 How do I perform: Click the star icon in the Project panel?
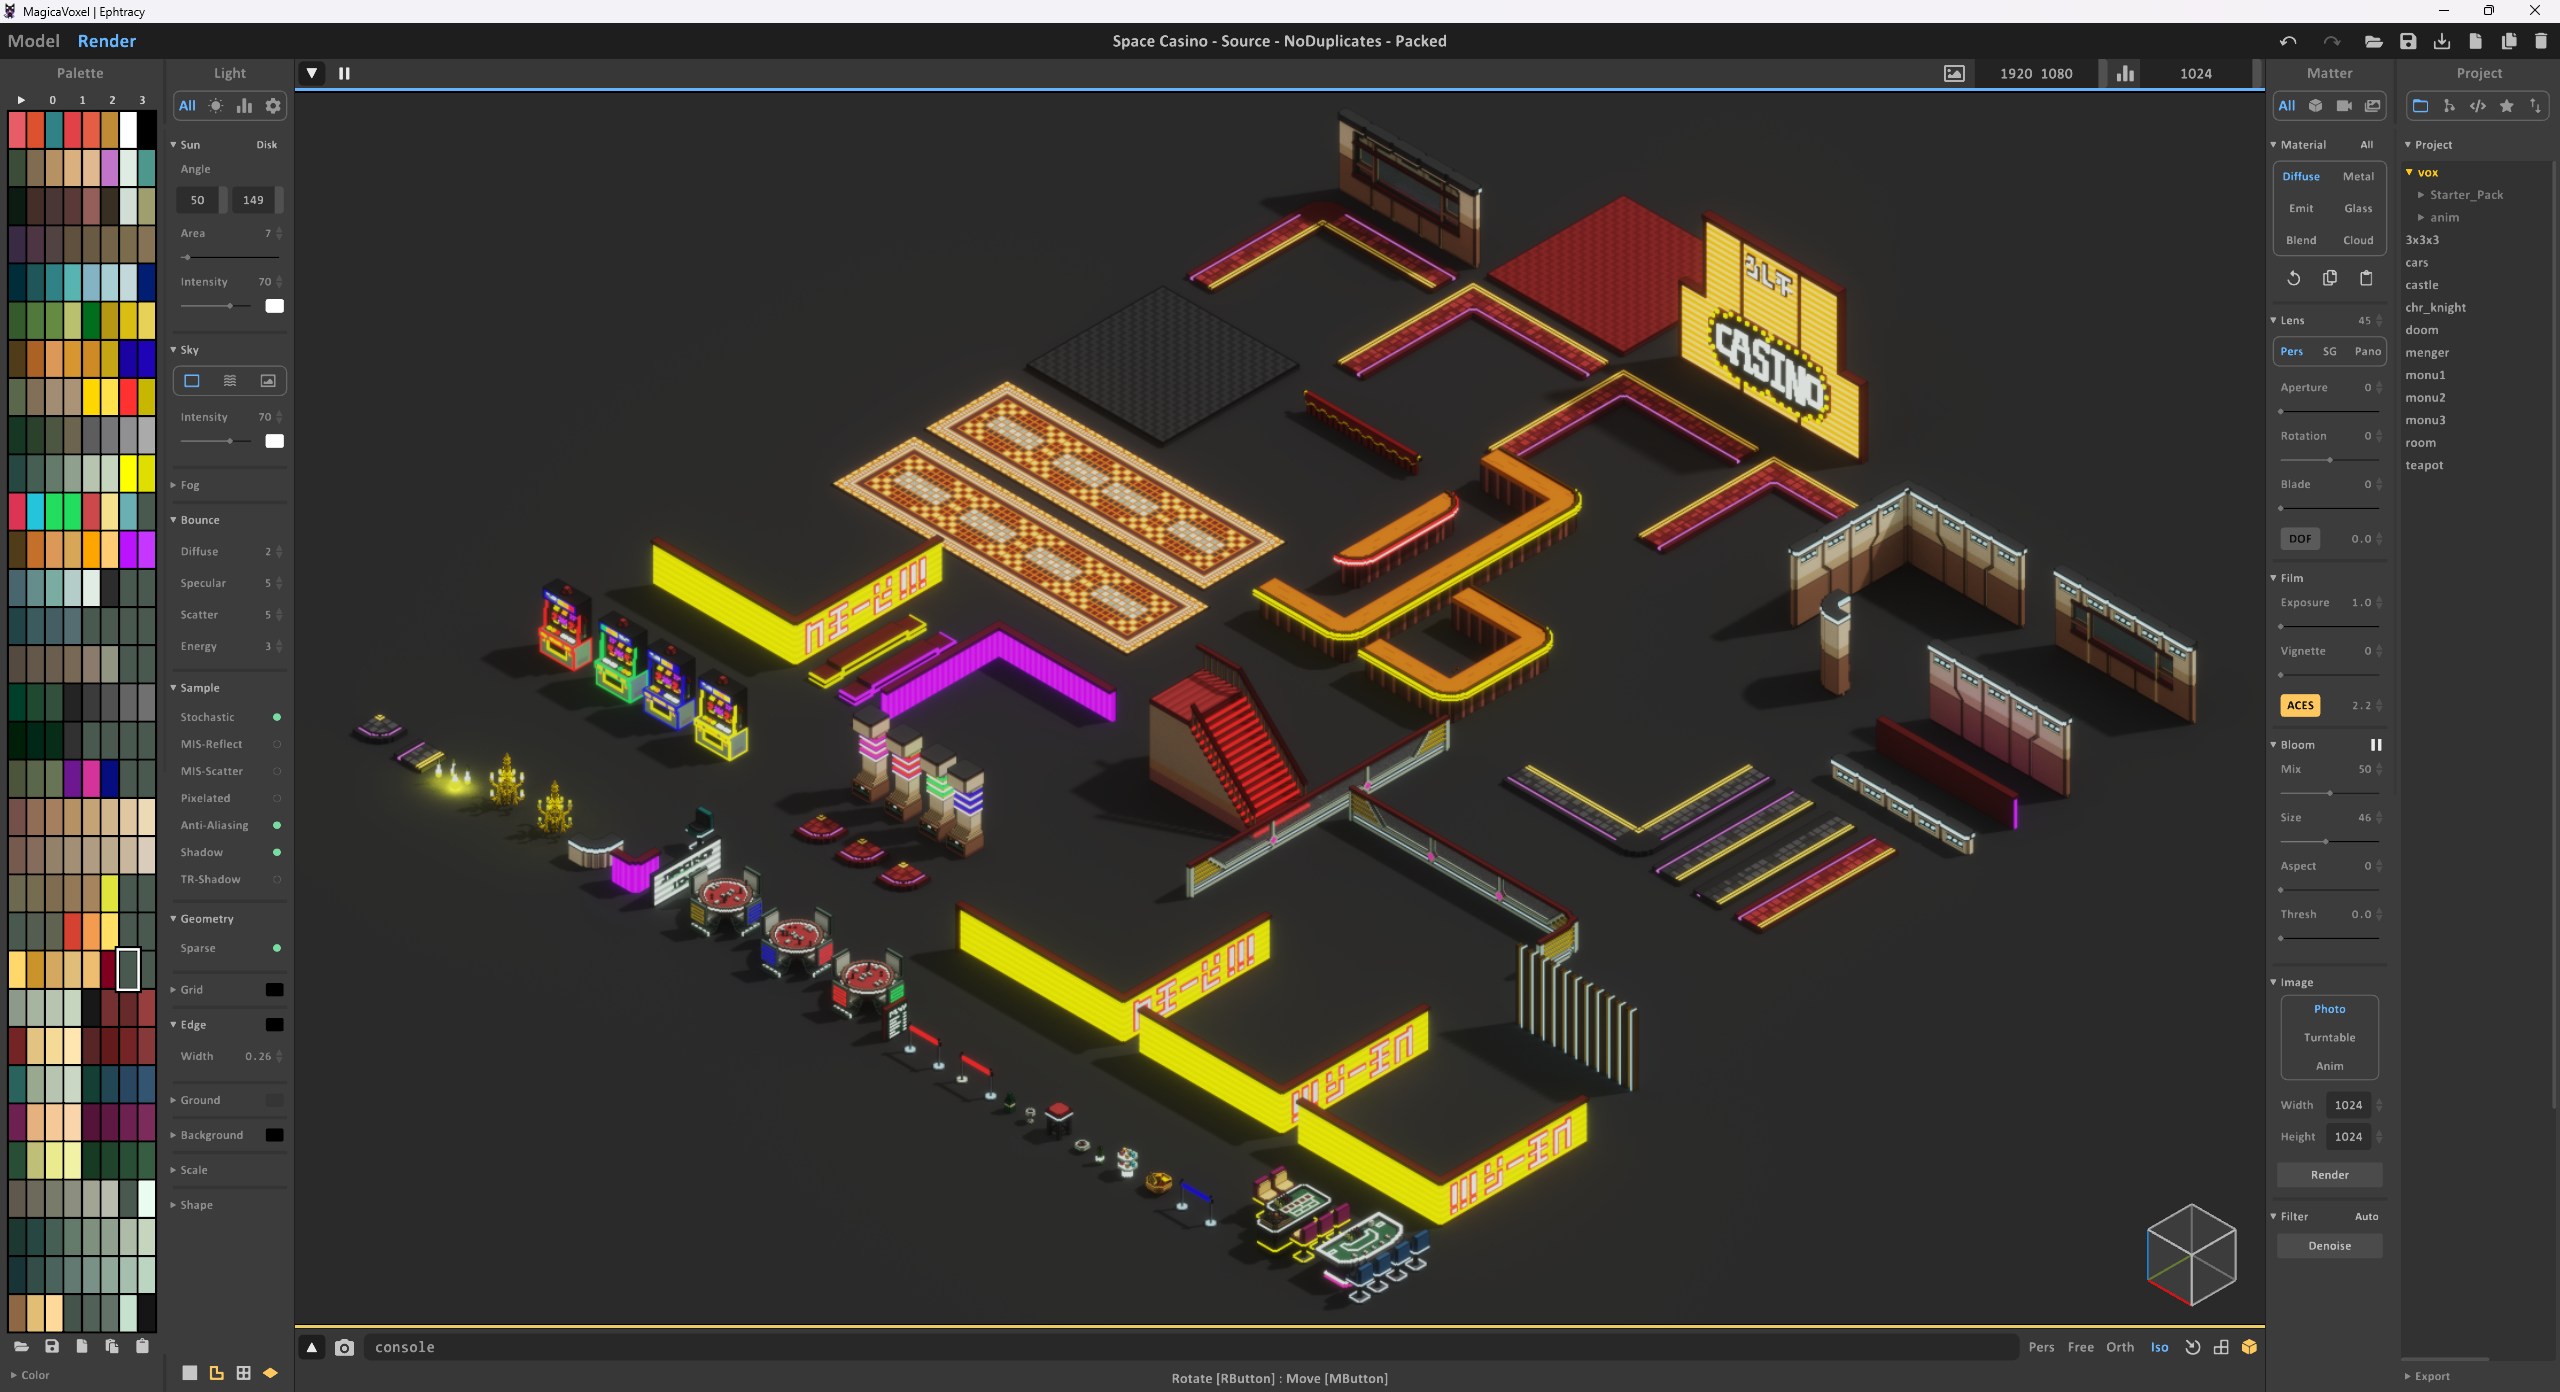click(2506, 106)
